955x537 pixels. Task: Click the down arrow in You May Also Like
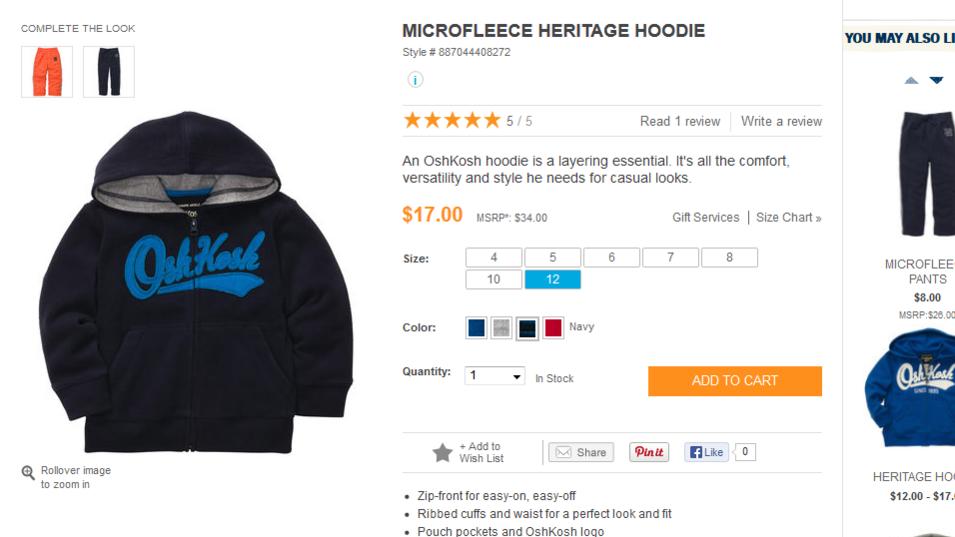pyautogui.click(x=936, y=80)
